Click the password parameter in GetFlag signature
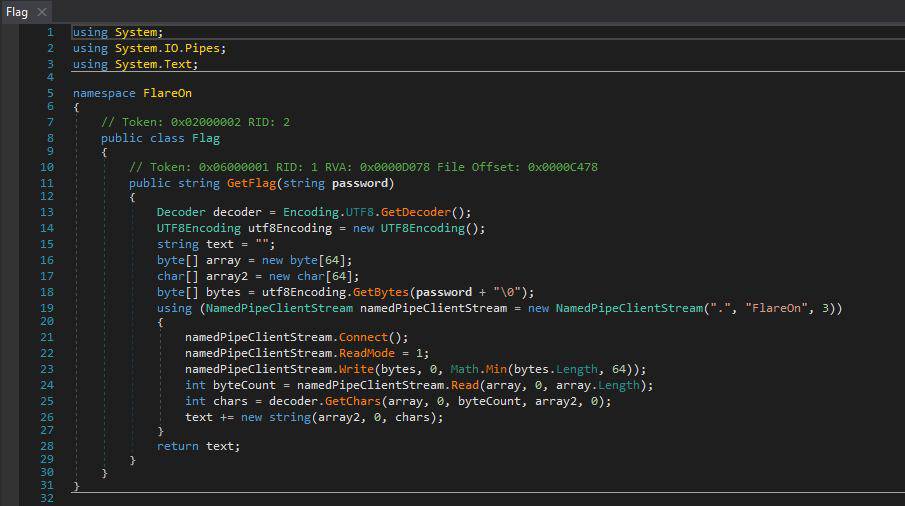Image resolution: width=905 pixels, height=506 pixels. pyautogui.click(x=363, y=183)
